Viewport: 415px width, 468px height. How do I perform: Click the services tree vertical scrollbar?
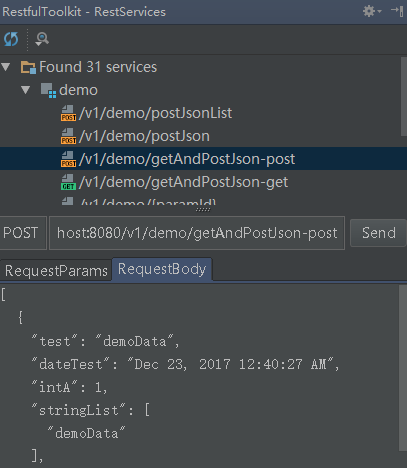click(x=403, y=97)
